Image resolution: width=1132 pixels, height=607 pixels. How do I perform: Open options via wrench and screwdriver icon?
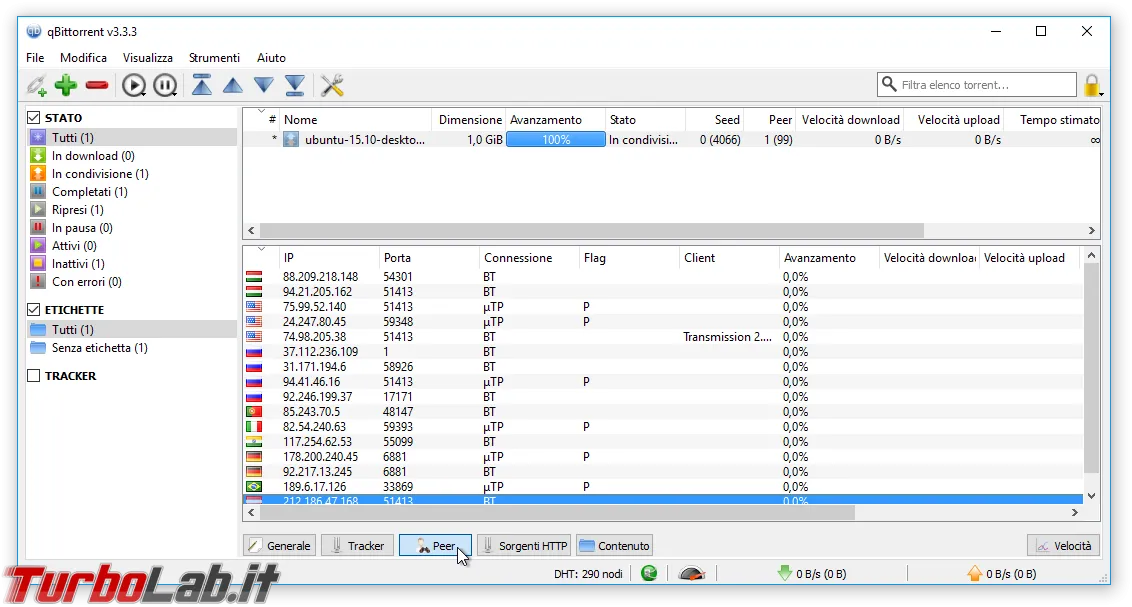tap(332, 85)
